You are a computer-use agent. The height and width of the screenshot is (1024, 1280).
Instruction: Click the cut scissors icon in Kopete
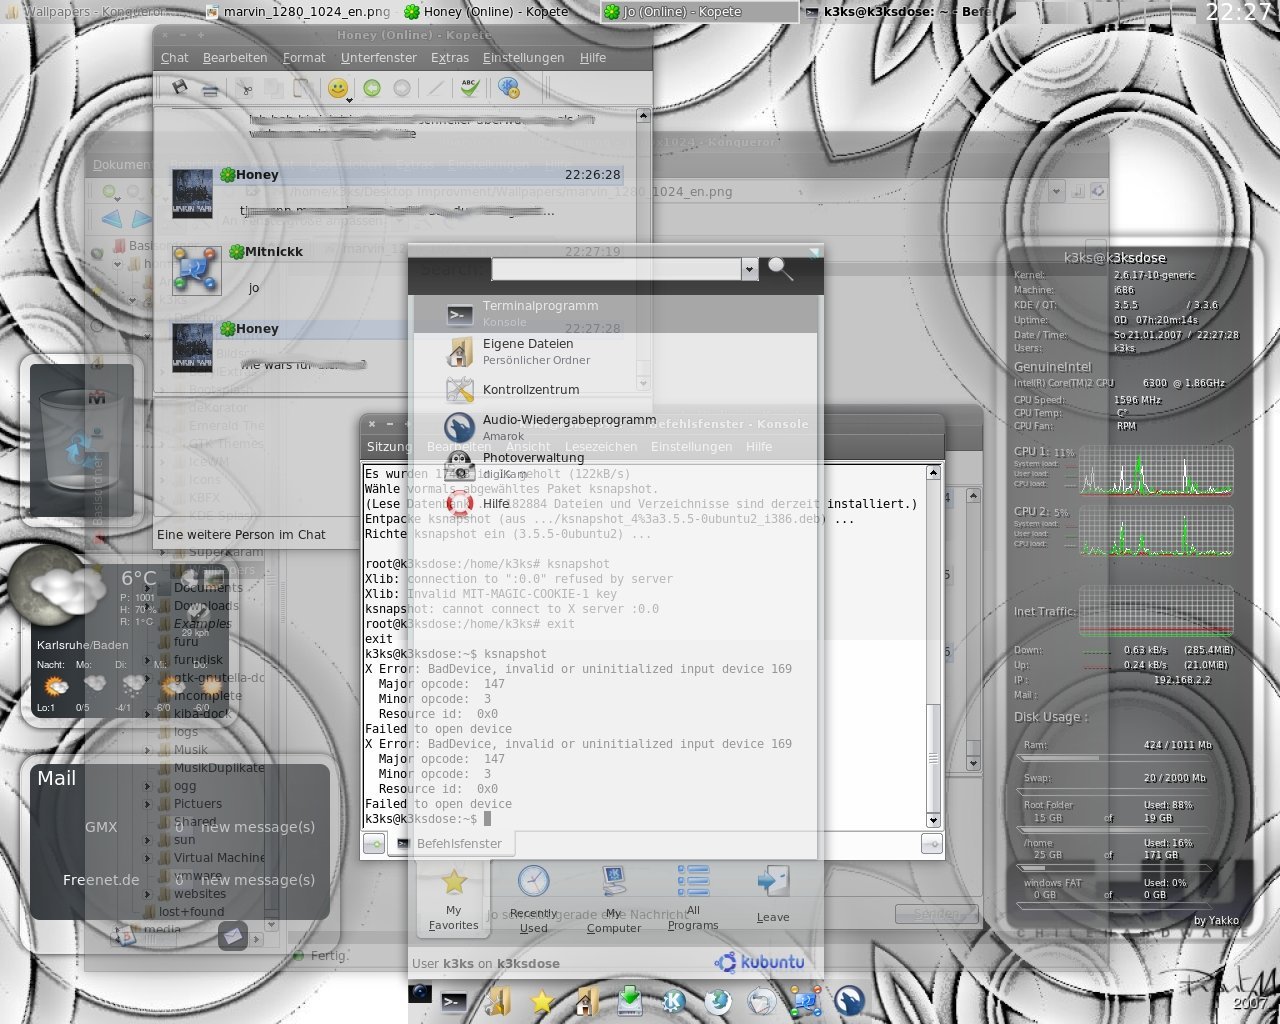point(245,88)
